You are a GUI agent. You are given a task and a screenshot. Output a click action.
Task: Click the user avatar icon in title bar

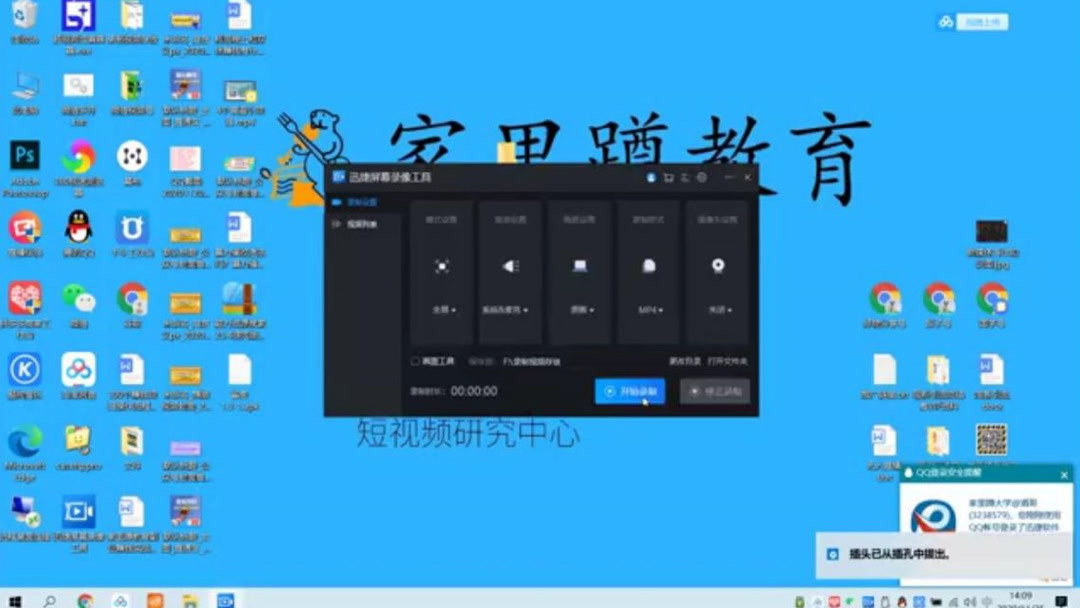653,179
